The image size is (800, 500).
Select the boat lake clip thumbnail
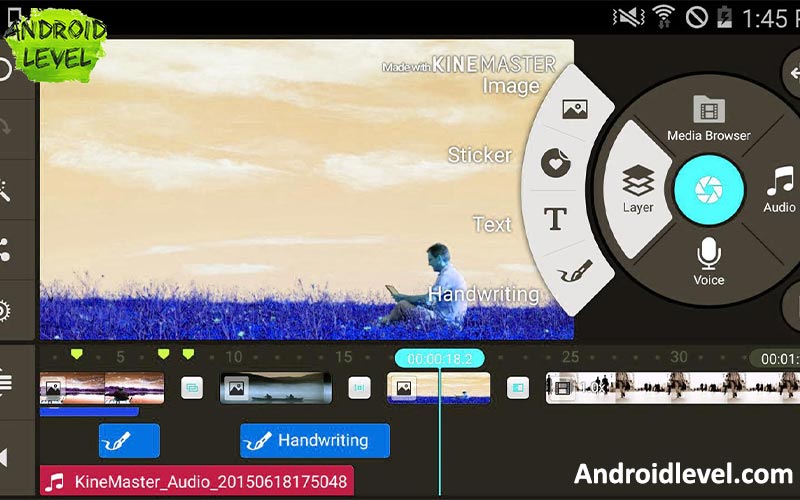click(x=276, y=388)
